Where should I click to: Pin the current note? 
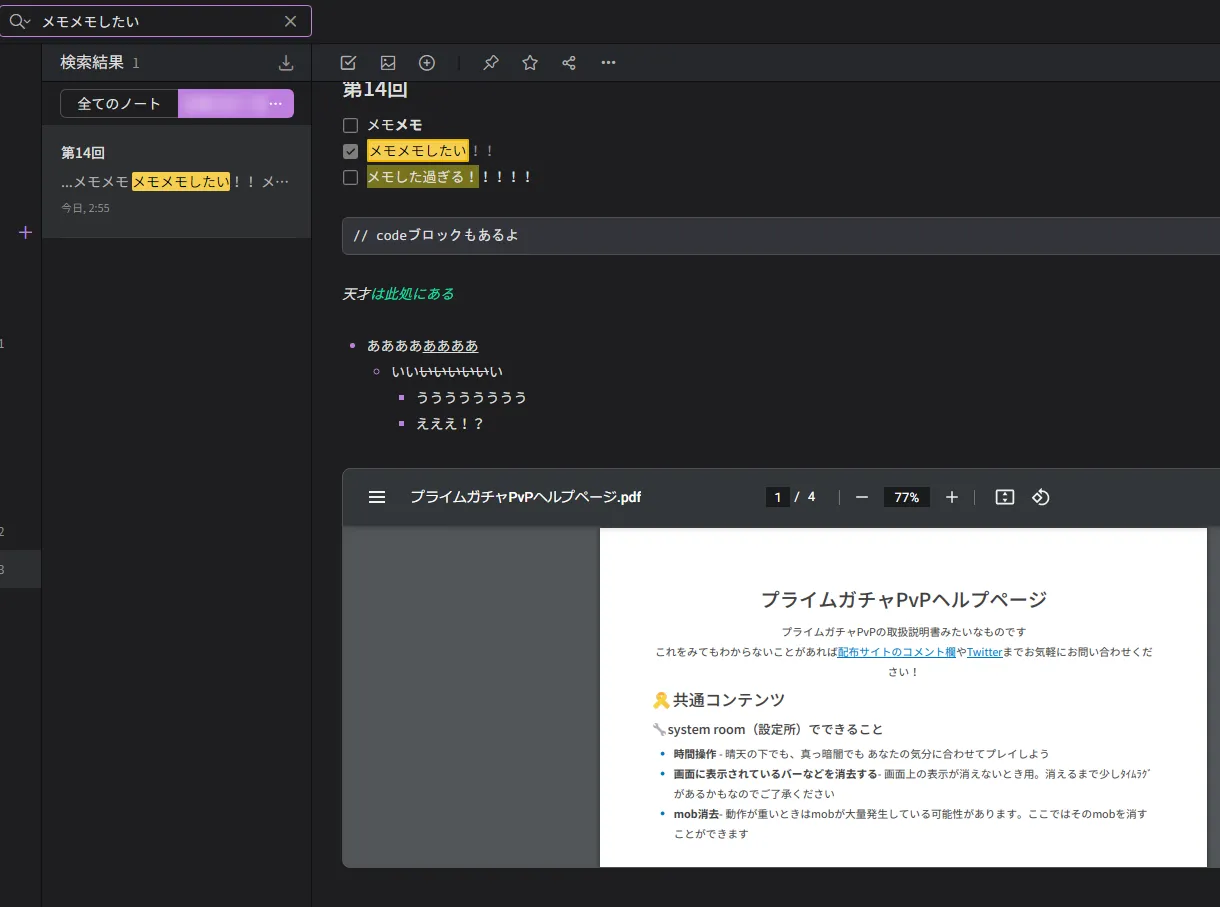(x=490, y=63)
